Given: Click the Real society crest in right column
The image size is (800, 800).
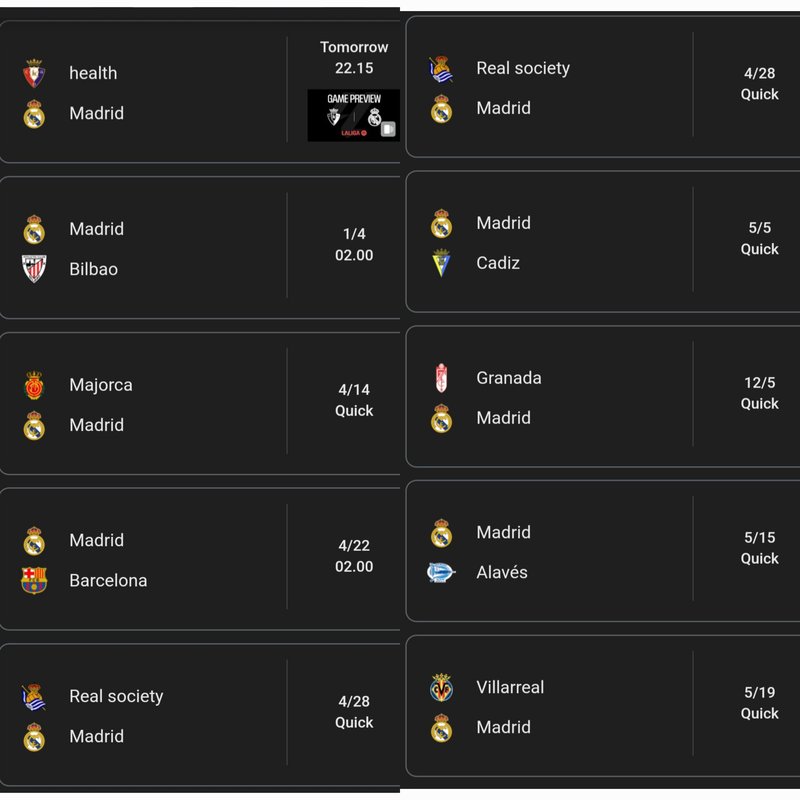Looking at the screenshot, I should [441, 69].
